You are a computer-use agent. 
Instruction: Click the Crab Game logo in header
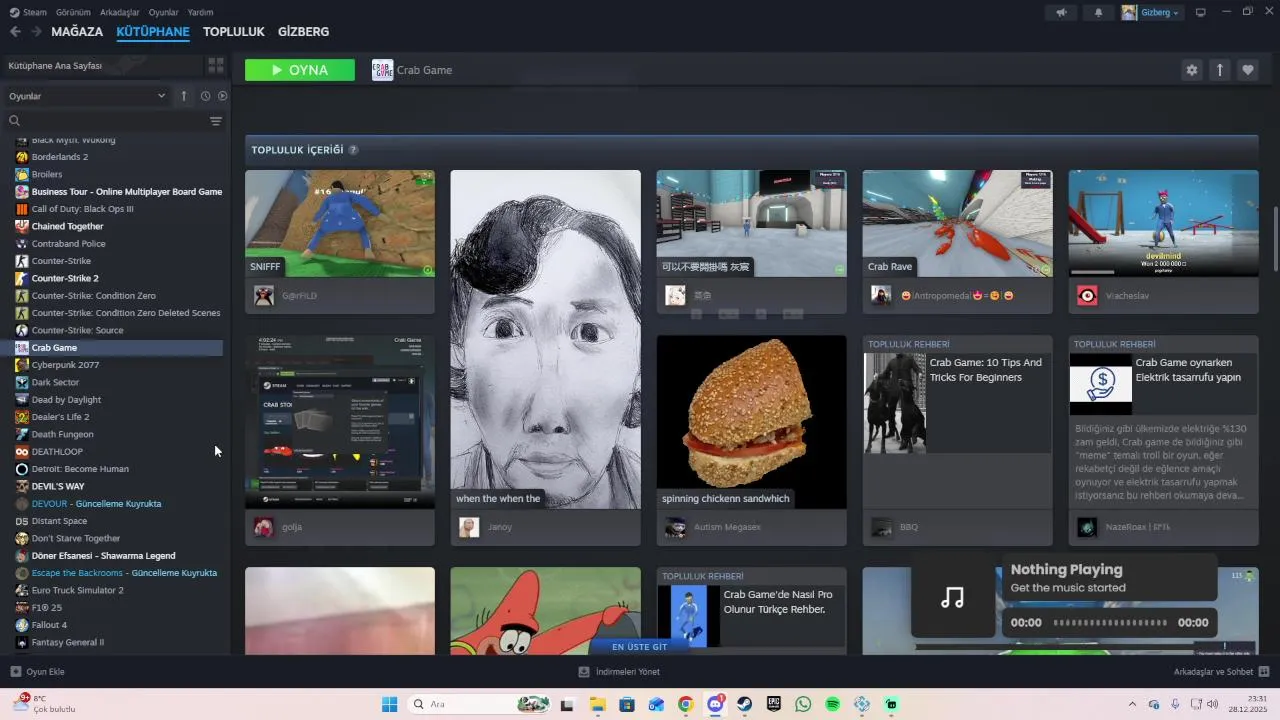382,70
